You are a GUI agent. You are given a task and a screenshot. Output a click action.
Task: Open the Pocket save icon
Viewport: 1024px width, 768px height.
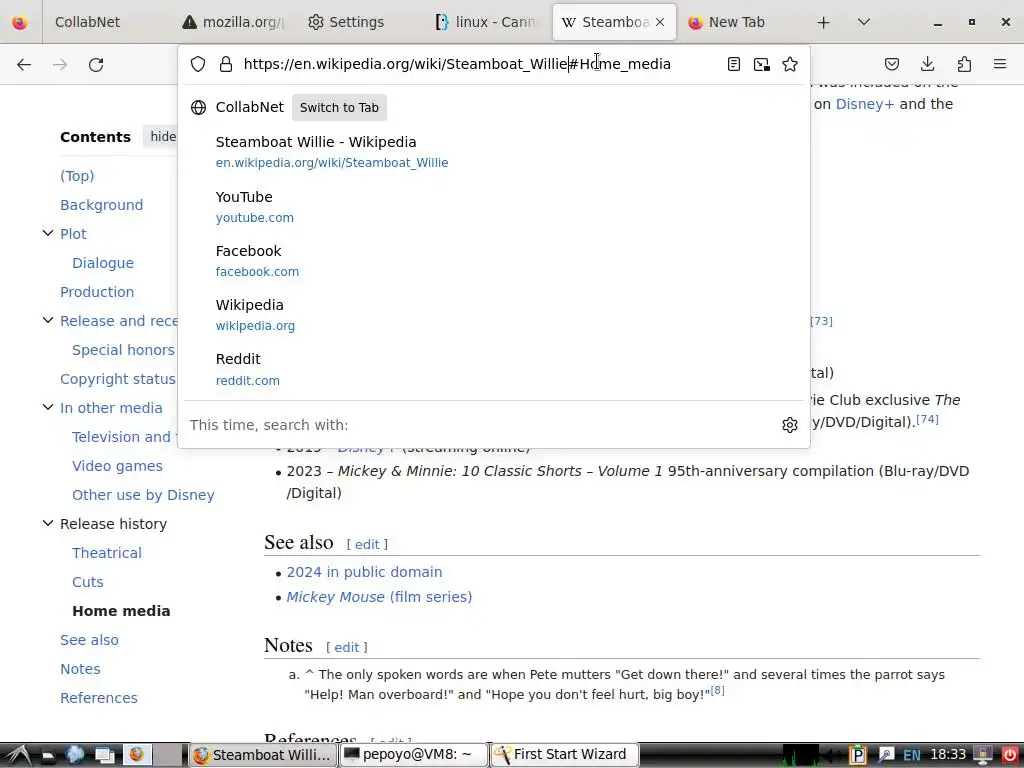(x=891, y=64)
